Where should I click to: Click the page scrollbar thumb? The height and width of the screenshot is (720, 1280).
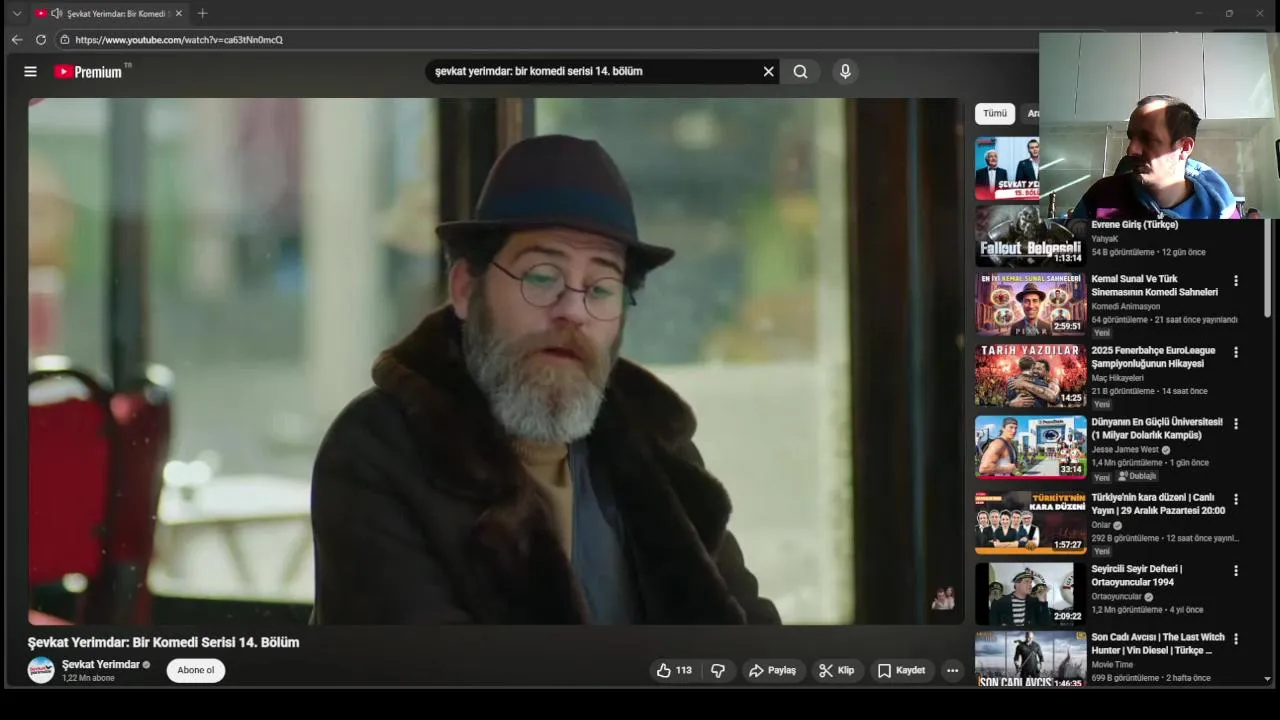click(1268, 268)
